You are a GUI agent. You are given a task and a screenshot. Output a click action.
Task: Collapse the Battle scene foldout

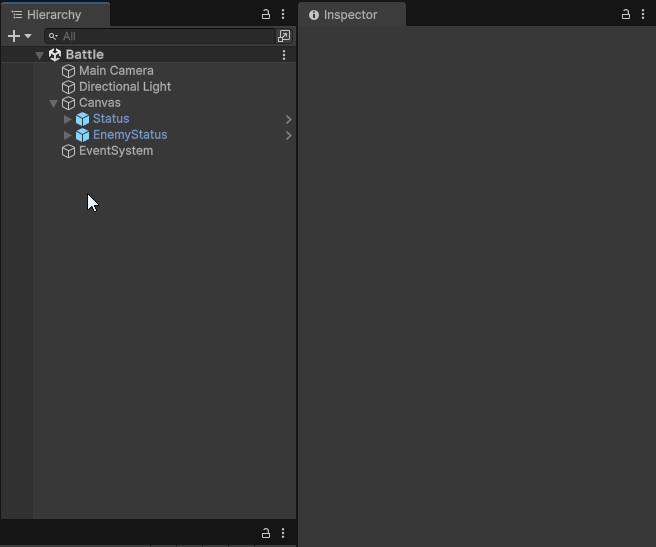point(40,55)
